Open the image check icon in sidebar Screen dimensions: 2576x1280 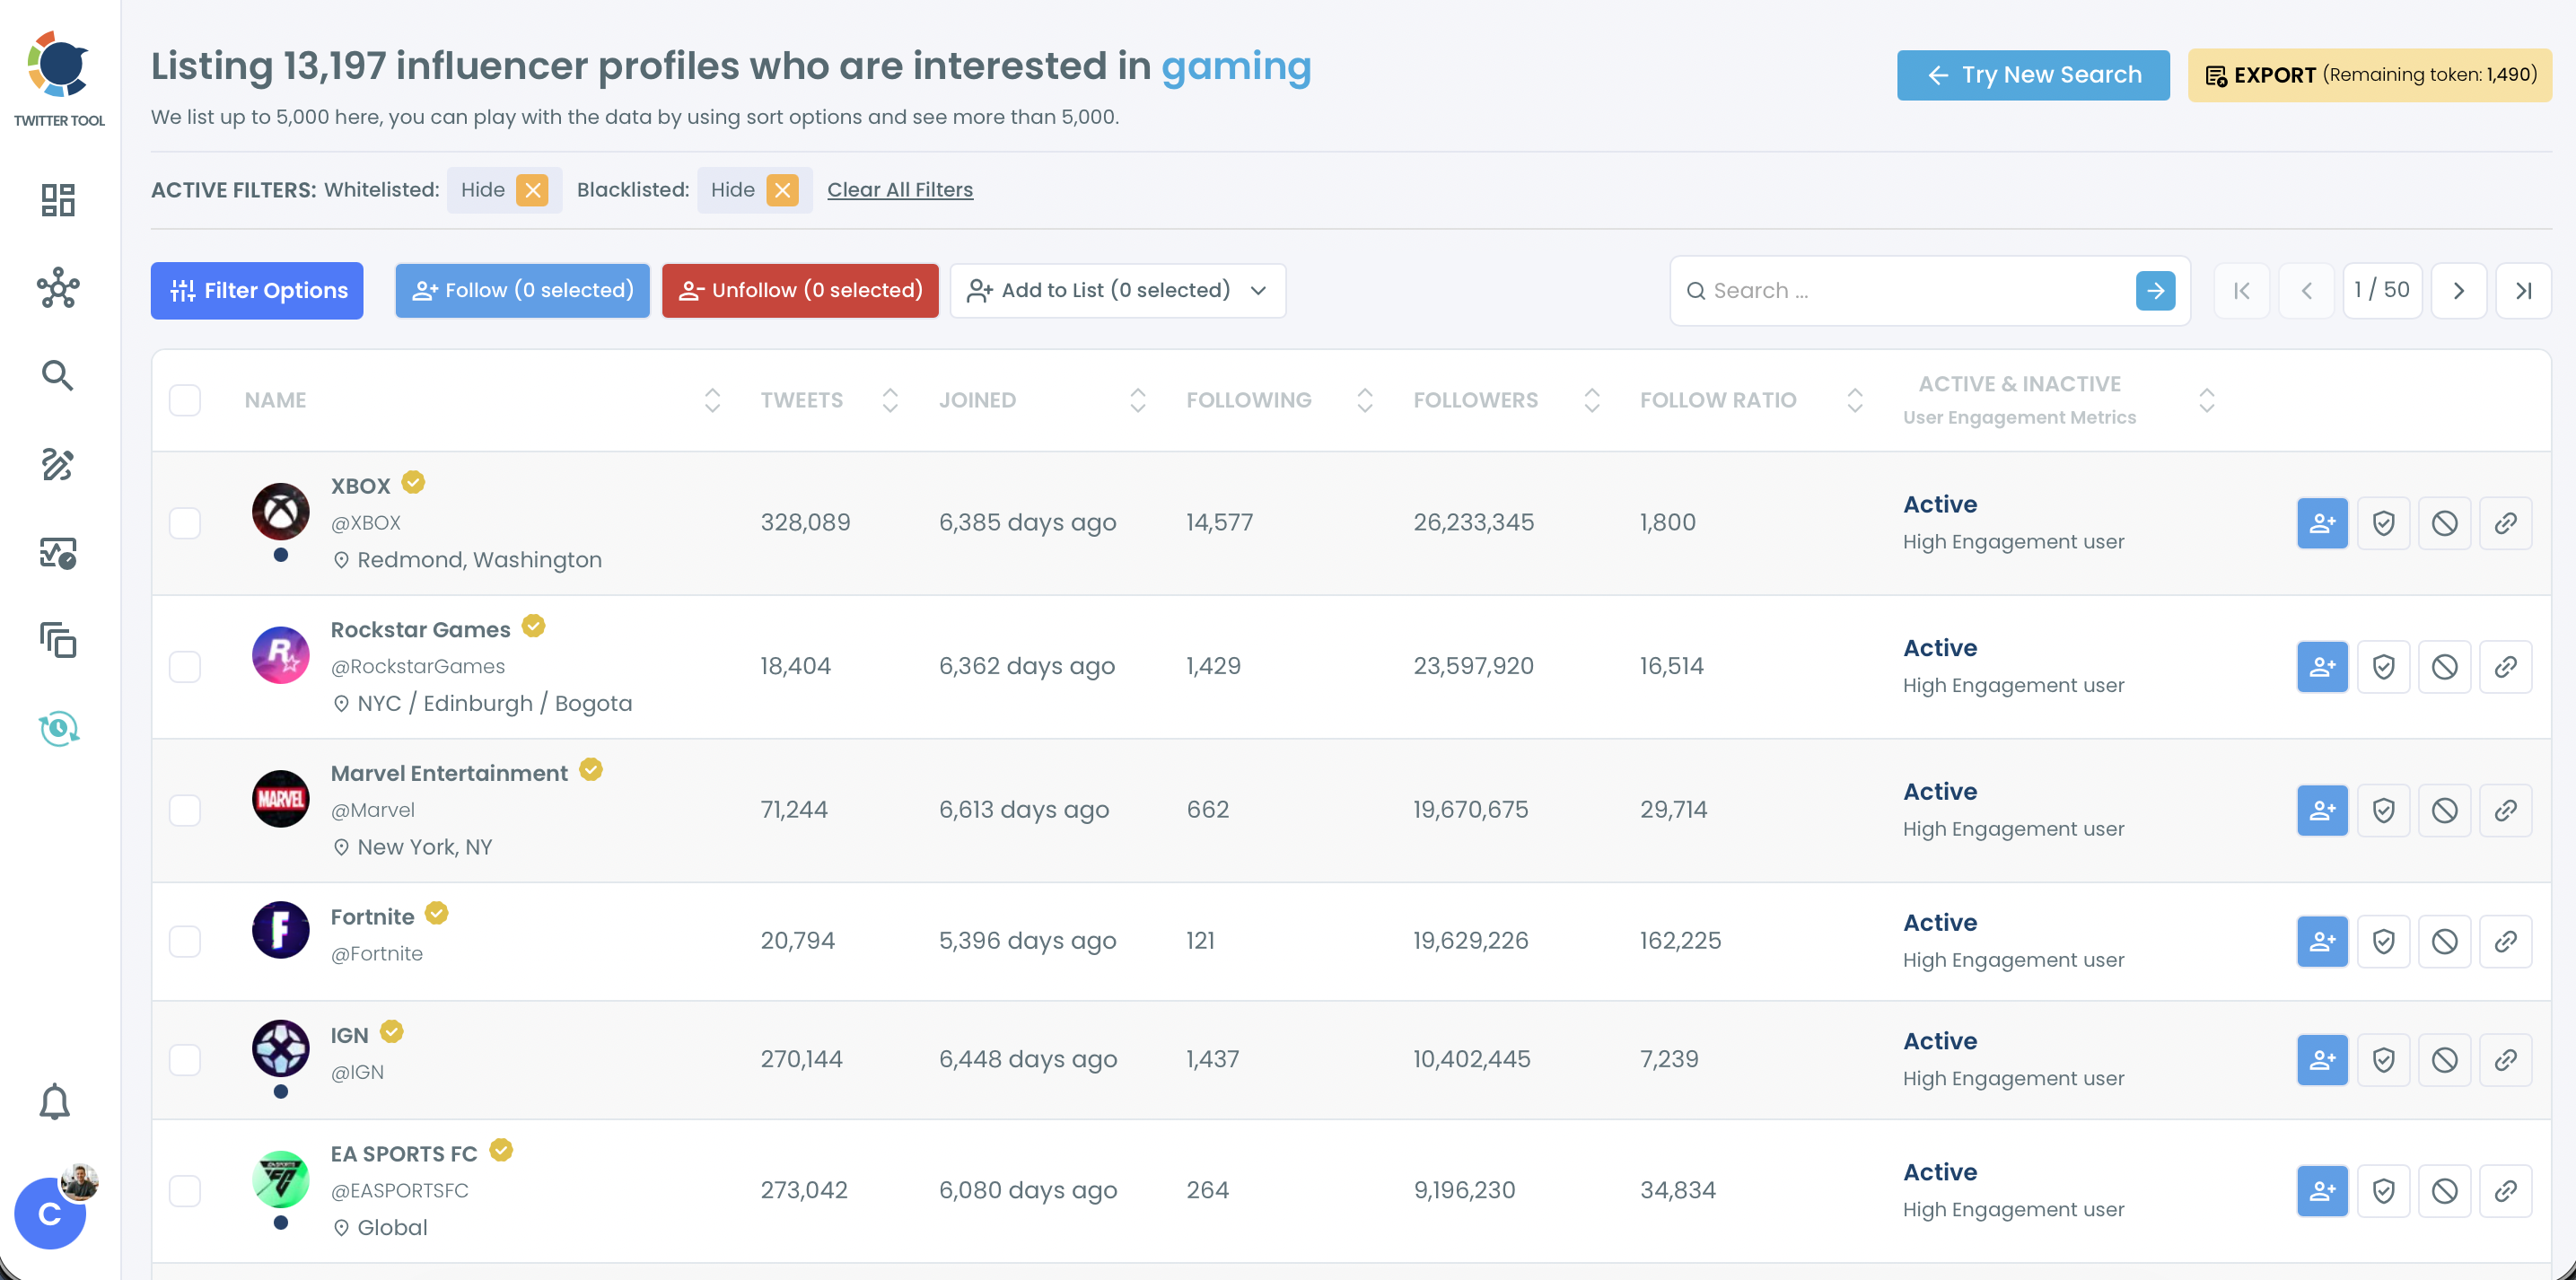click(58, 552)
